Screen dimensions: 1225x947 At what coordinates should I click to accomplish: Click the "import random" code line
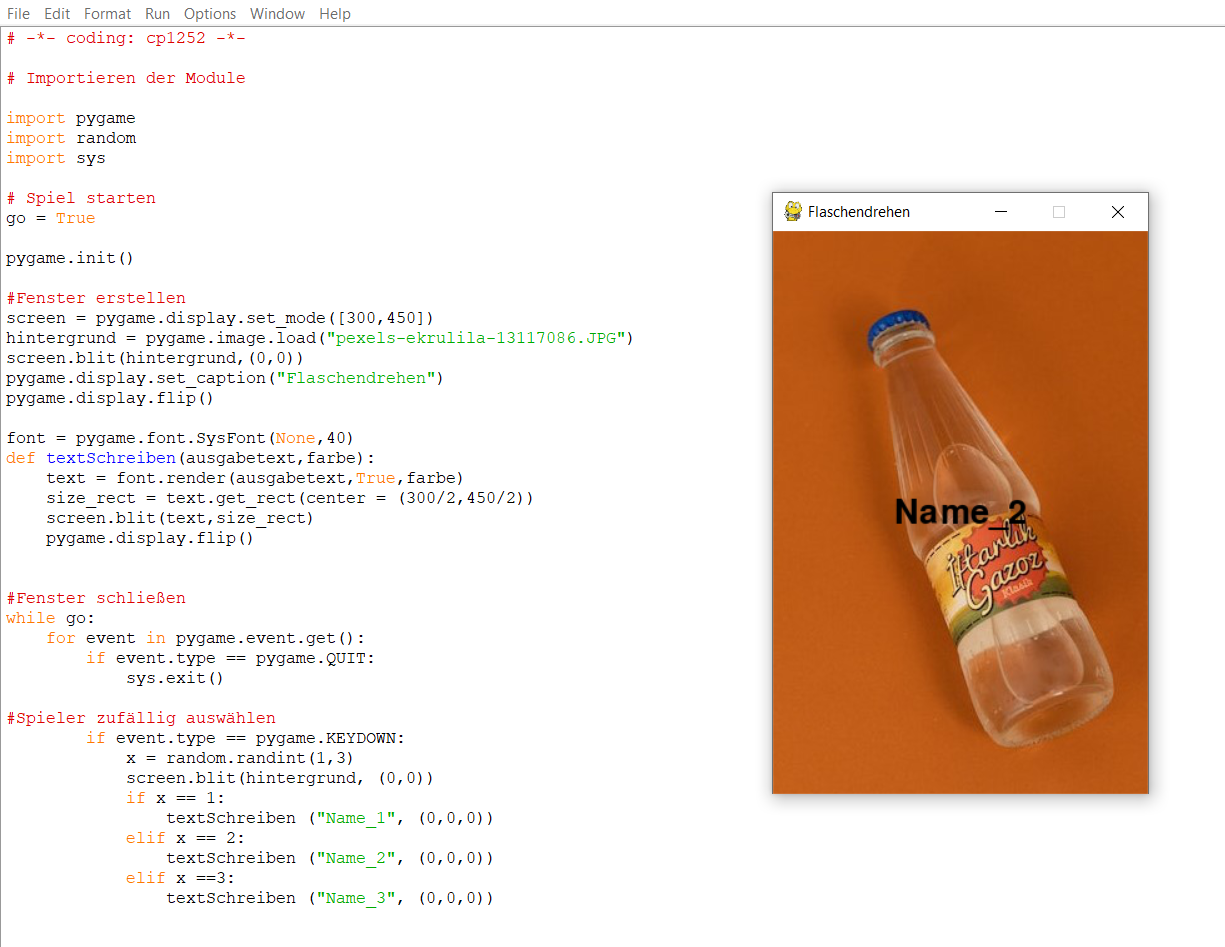[71, 138]
